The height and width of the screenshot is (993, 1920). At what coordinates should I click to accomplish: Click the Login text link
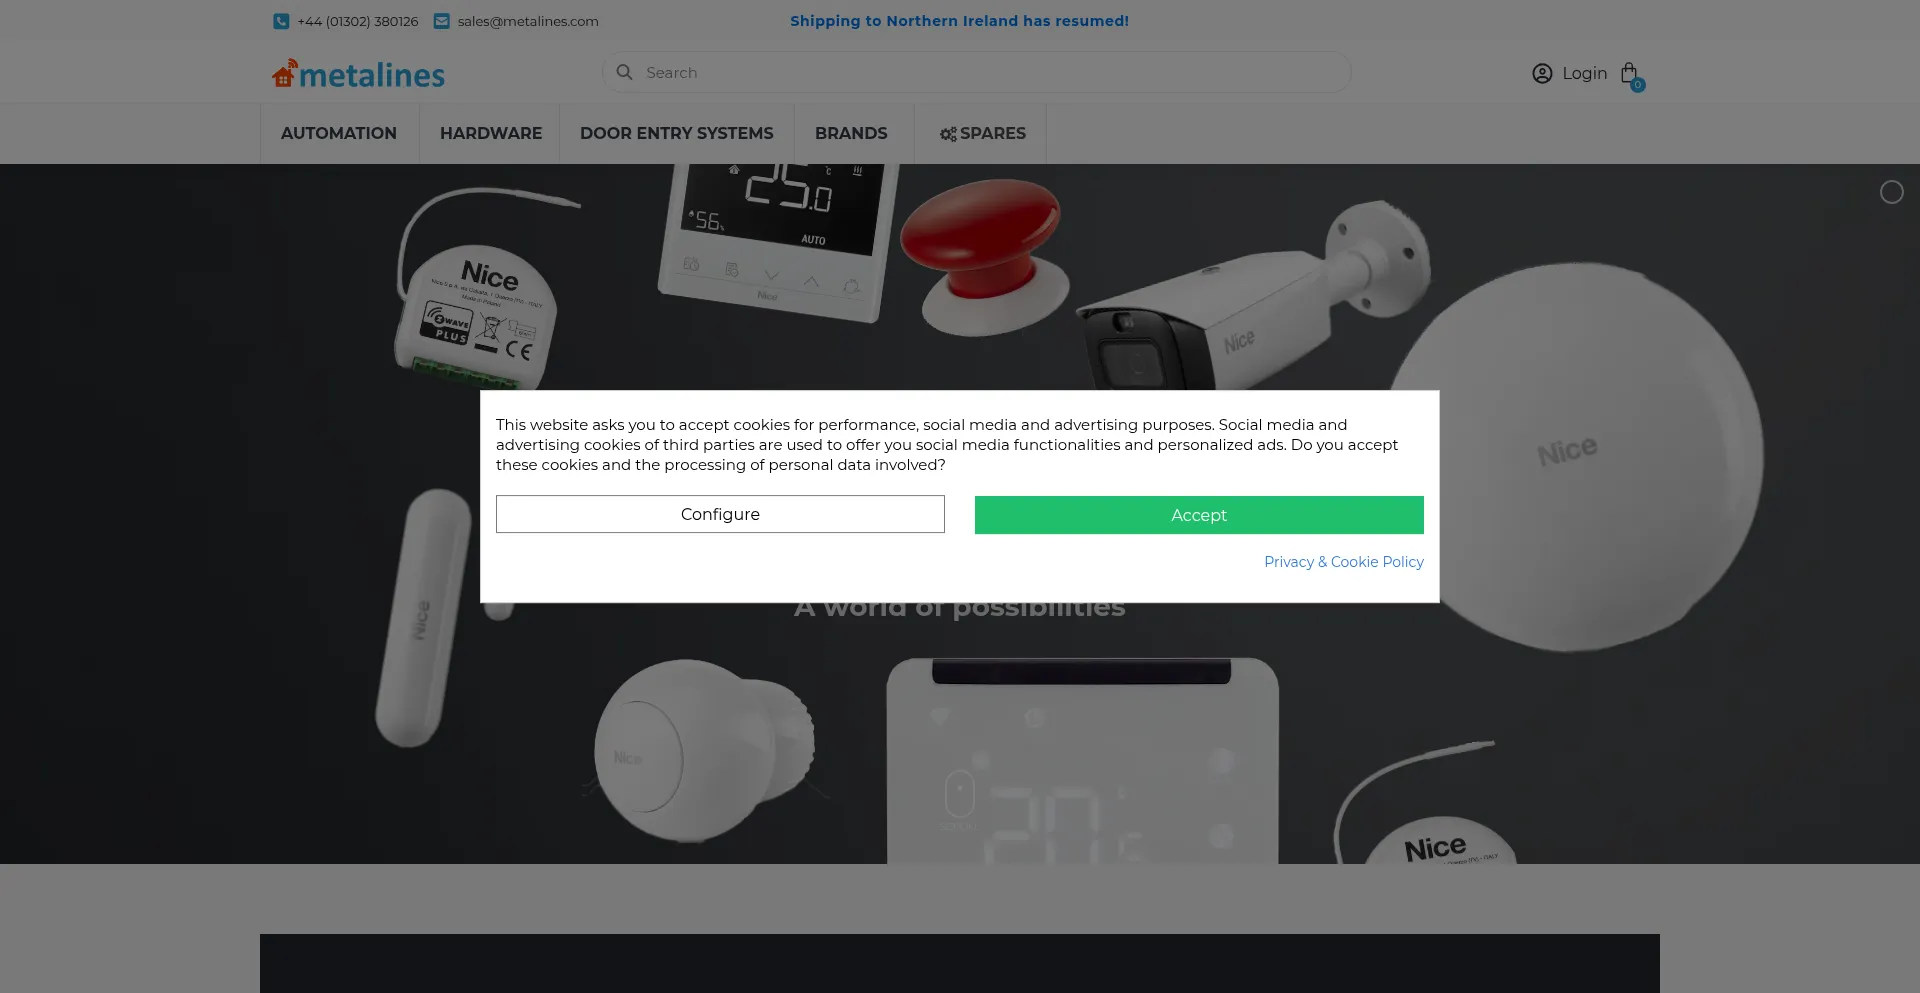1584,73
